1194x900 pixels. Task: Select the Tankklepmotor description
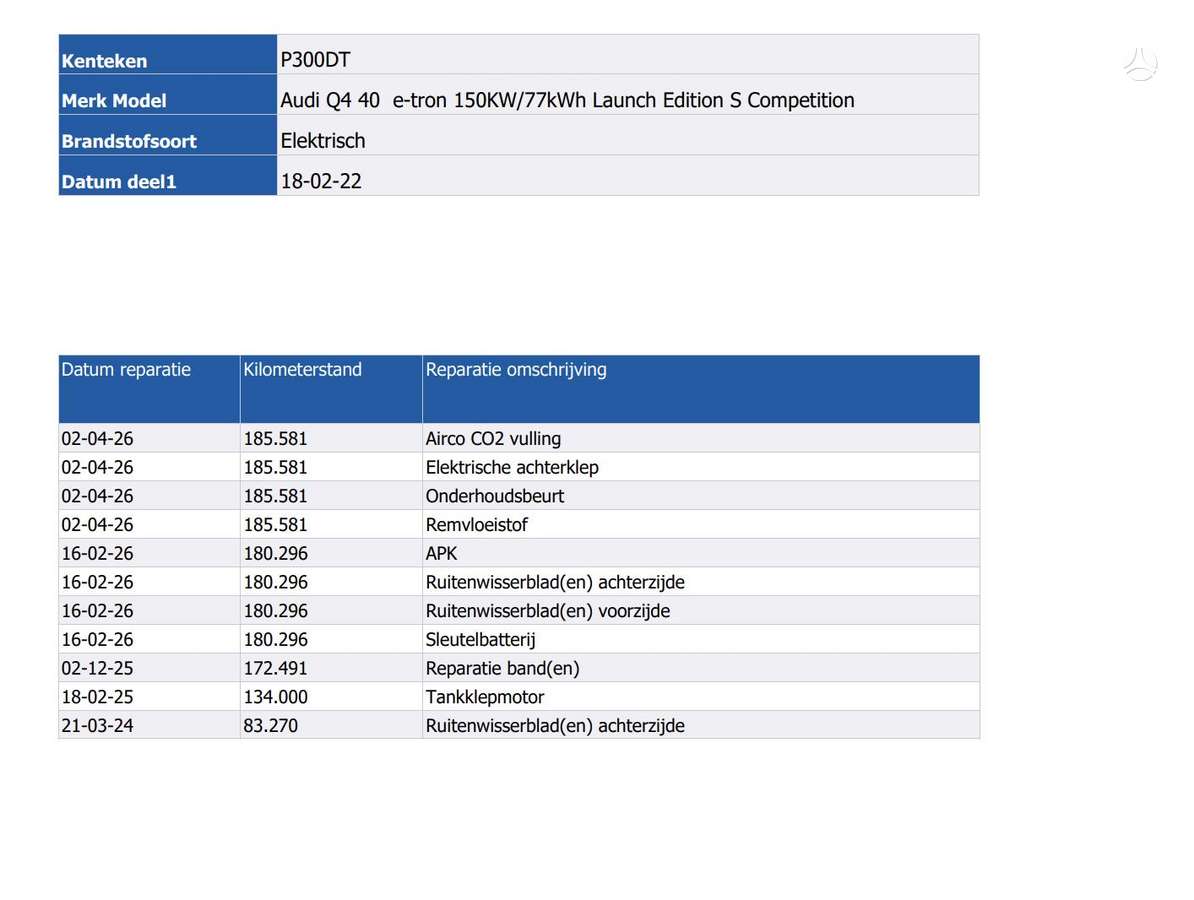tap(484, 697)
